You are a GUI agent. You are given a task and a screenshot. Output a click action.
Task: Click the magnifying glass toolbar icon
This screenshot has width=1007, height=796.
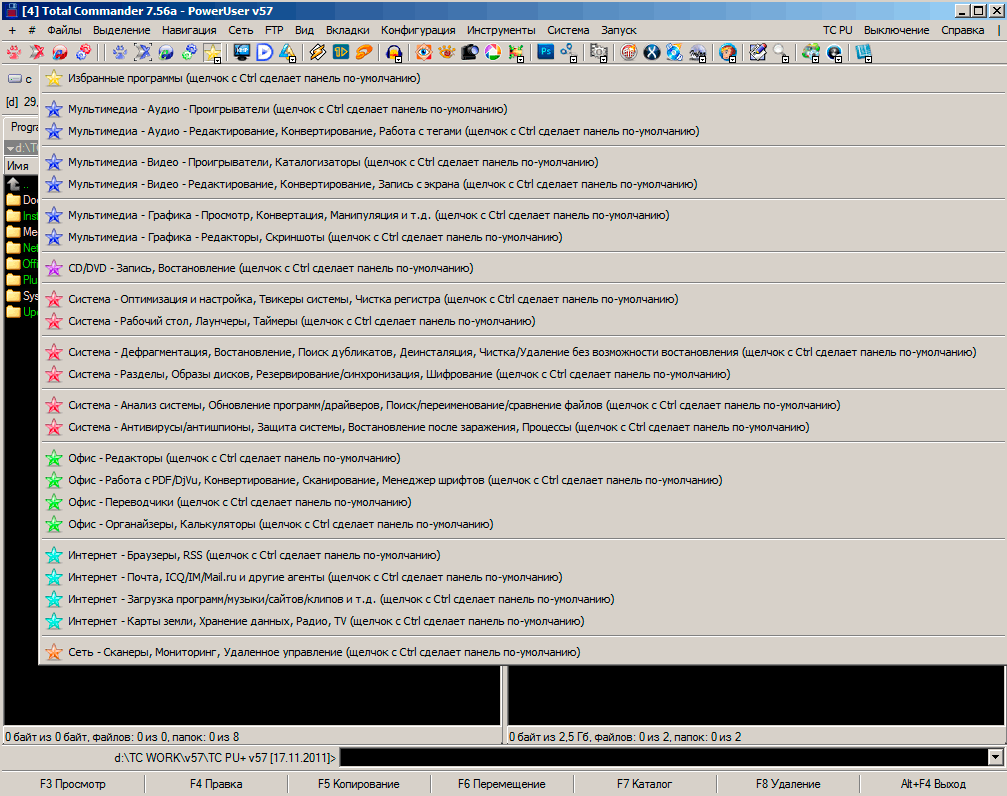point(780,52)
